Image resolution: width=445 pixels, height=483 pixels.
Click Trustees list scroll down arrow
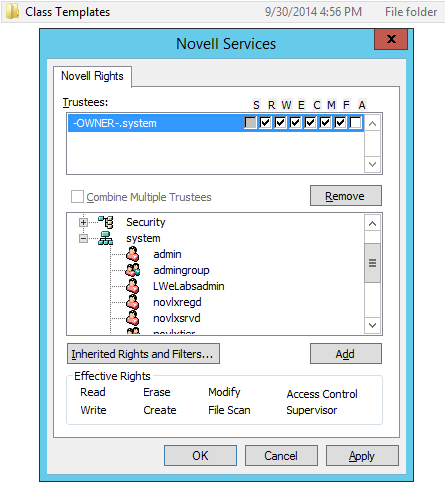point(373,164)
